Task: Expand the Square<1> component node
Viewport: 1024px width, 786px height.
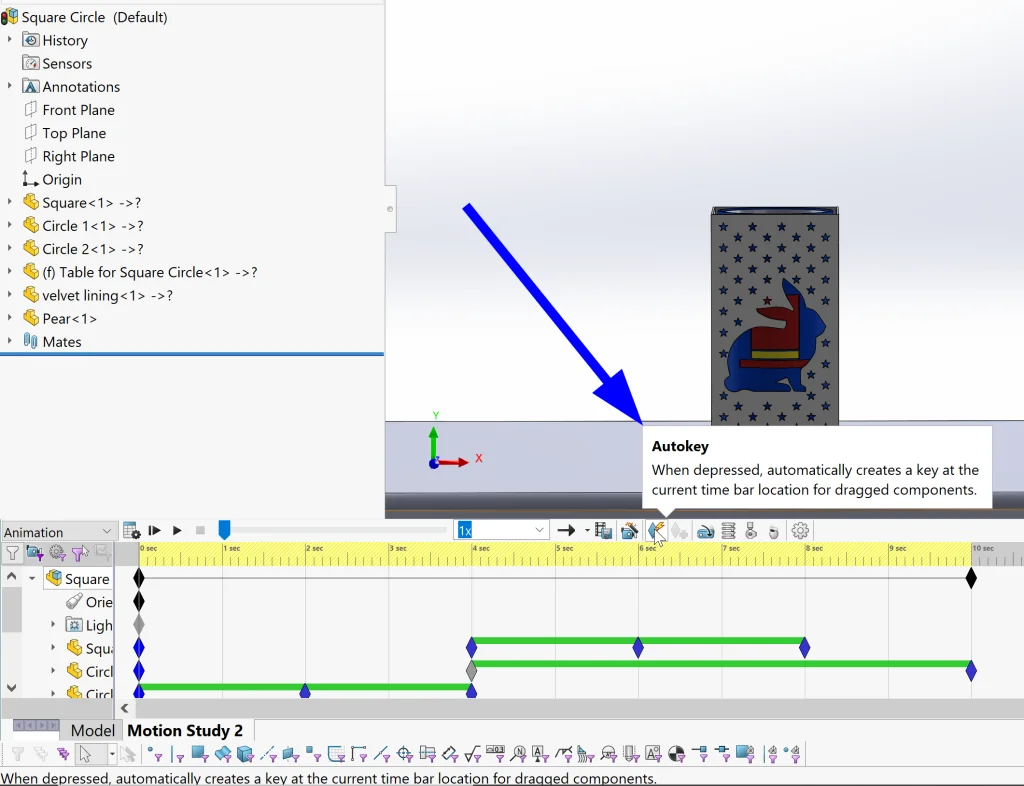Action: point(9,202)
